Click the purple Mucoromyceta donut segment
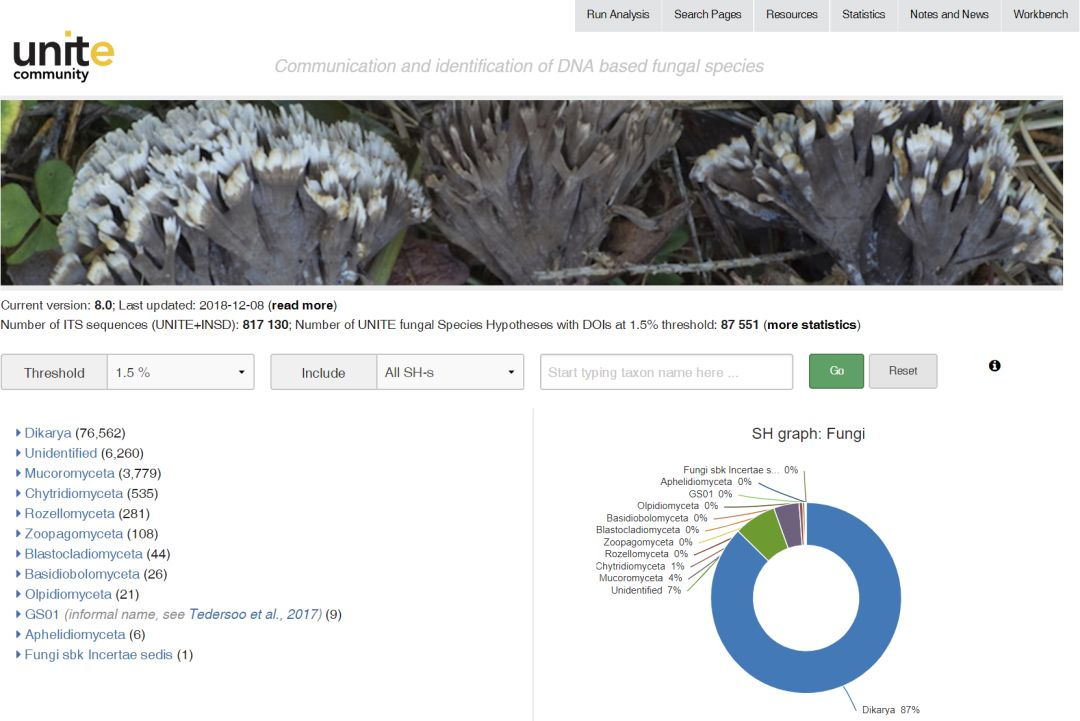1080x721 pixels. [x=789, y=525]
